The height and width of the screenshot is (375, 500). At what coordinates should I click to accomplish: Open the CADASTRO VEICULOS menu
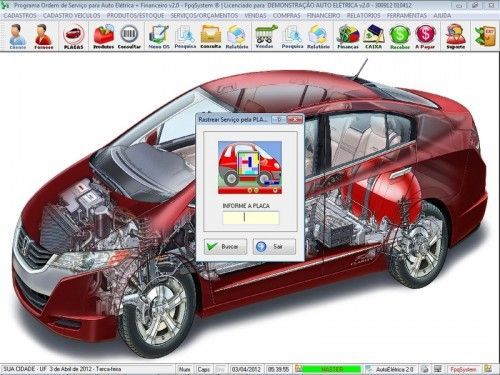(x=71, y=16)
